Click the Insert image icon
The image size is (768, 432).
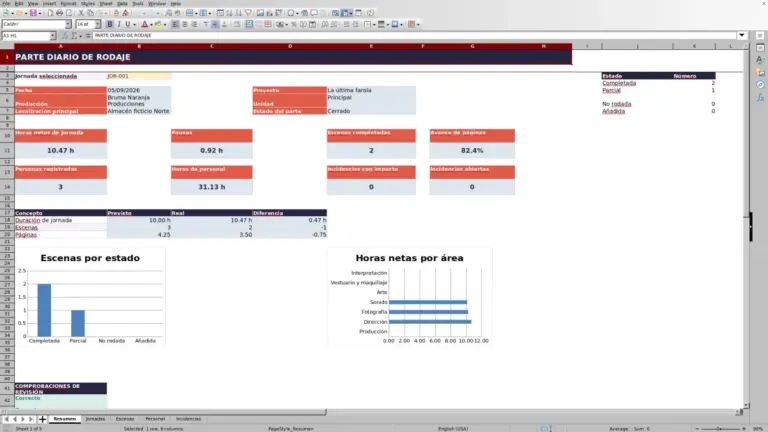pyautogui.click(x=260, y=13)
